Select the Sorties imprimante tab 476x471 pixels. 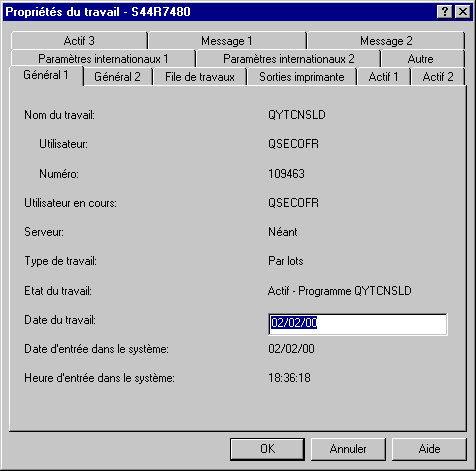[x=302, y=77]
